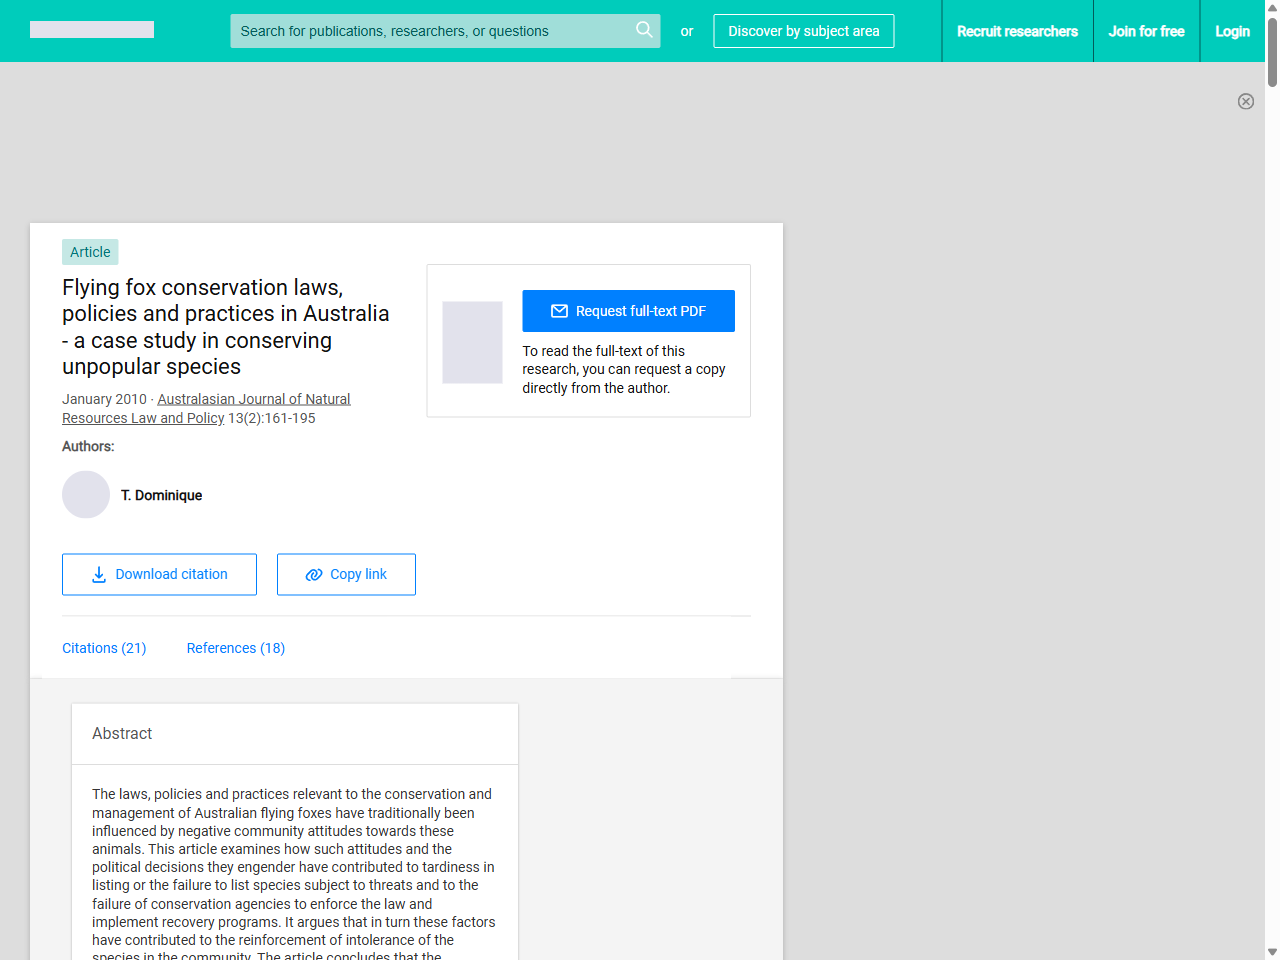Open the journal Australasian Journal of Natural Resources link

253,398
